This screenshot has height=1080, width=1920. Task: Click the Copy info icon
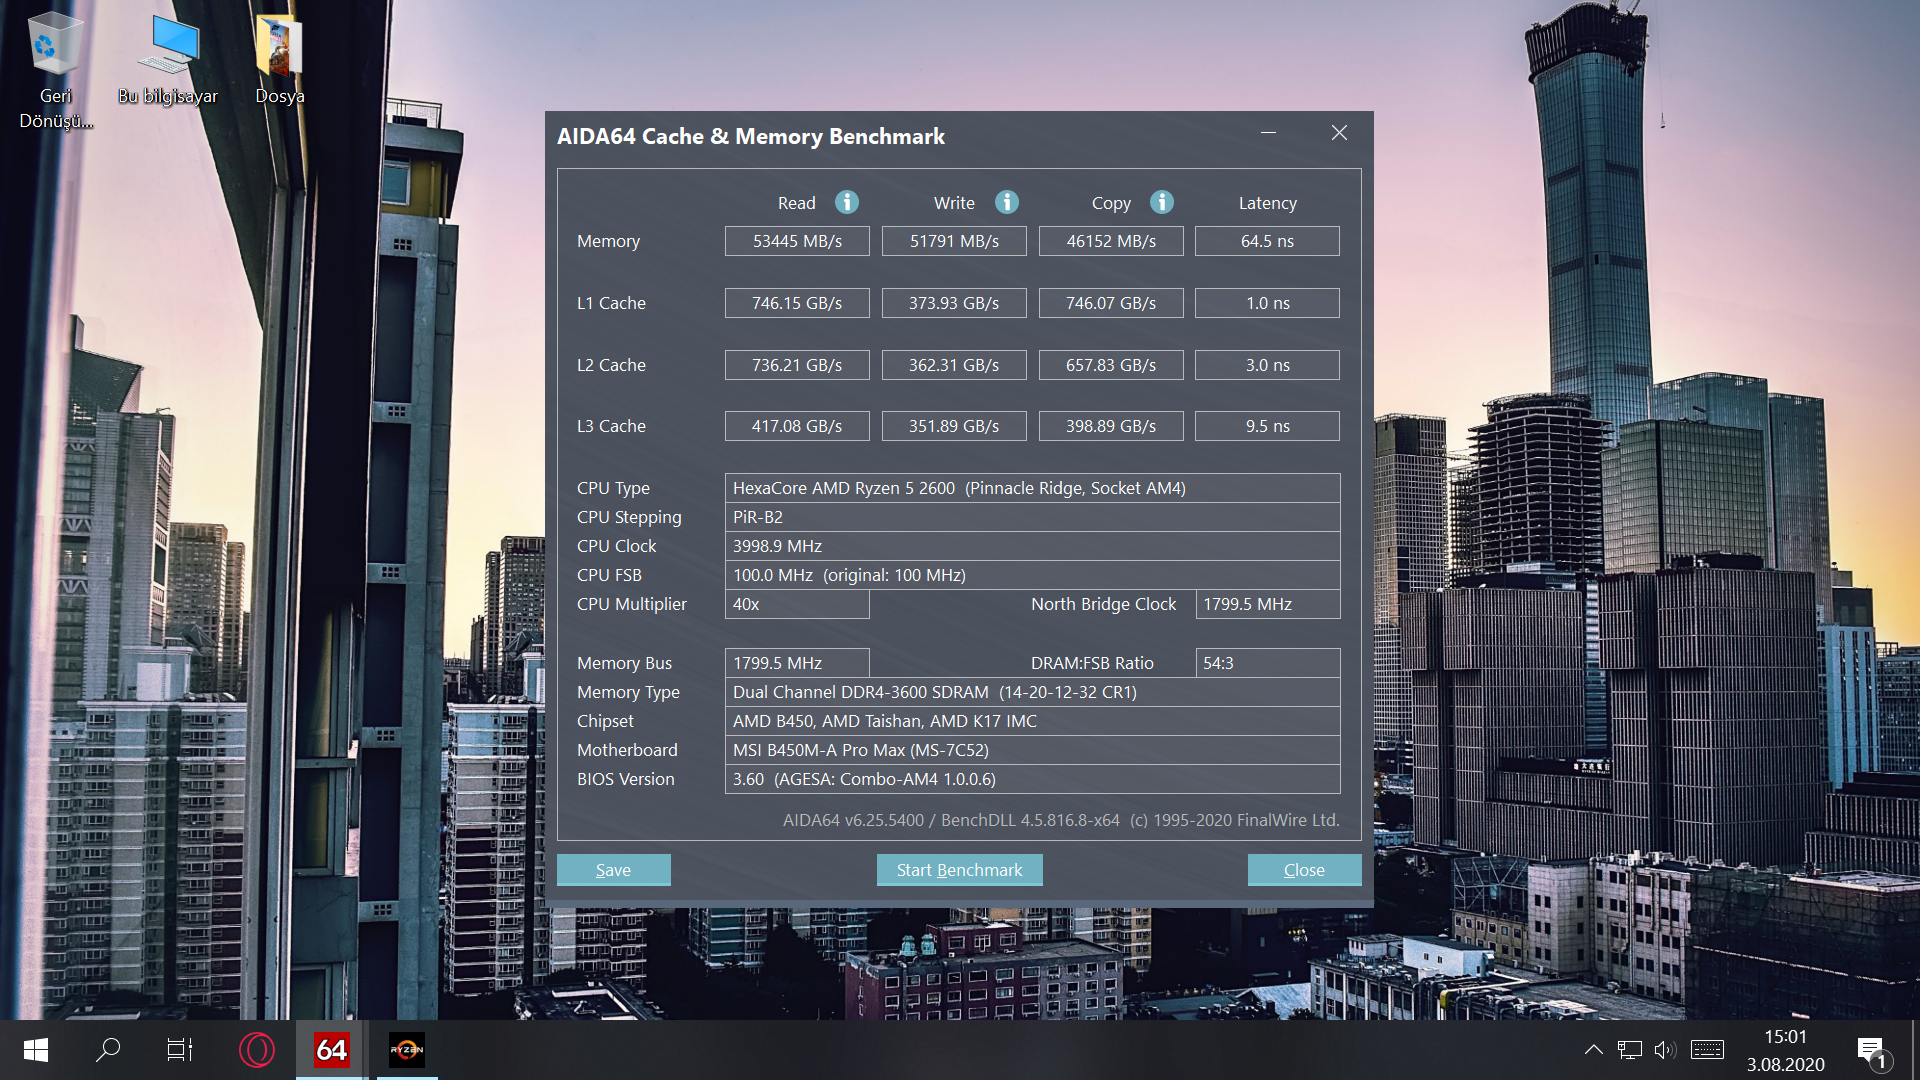[1161, 202]
